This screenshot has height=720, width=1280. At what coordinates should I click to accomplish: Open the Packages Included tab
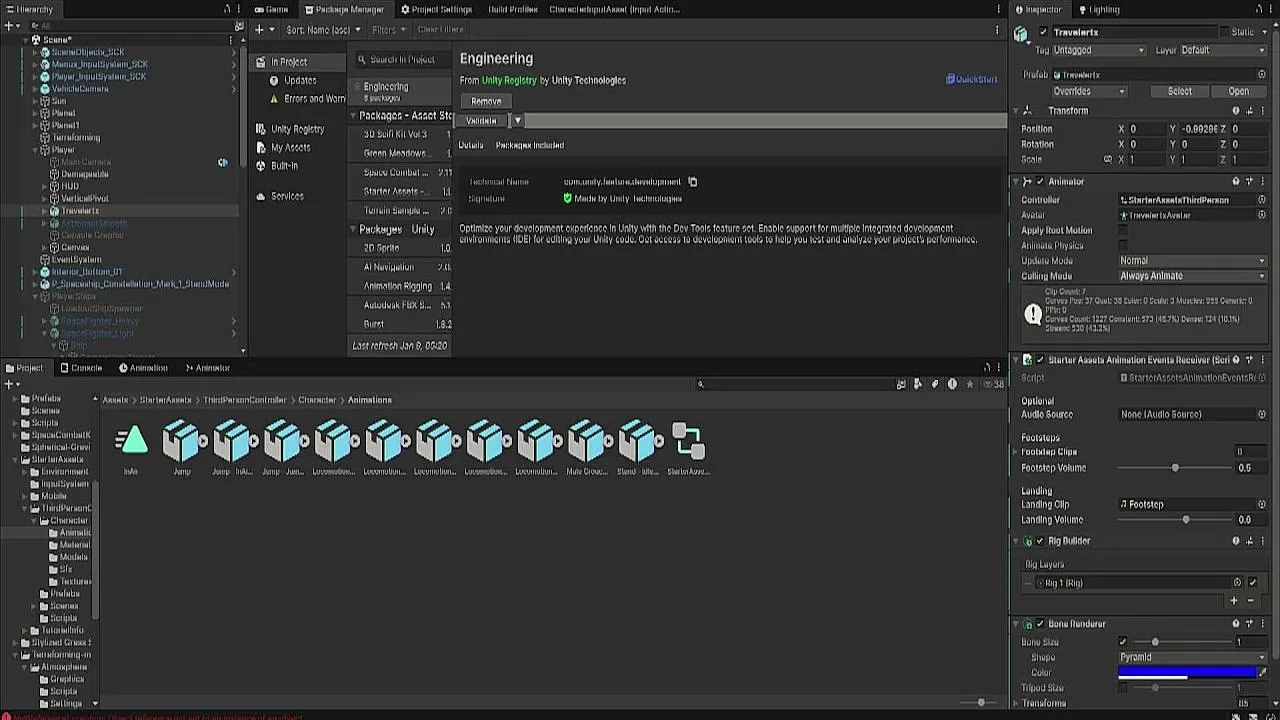[530, 145]
